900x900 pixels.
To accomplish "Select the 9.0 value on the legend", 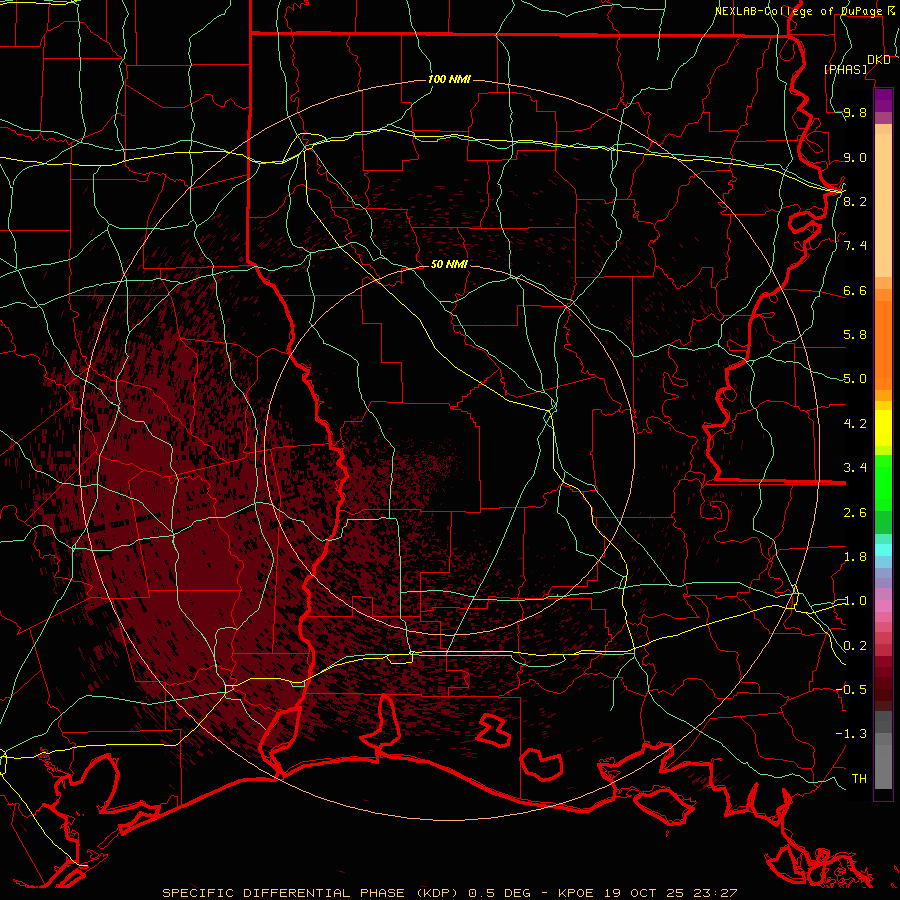I will tap(855, 157).
